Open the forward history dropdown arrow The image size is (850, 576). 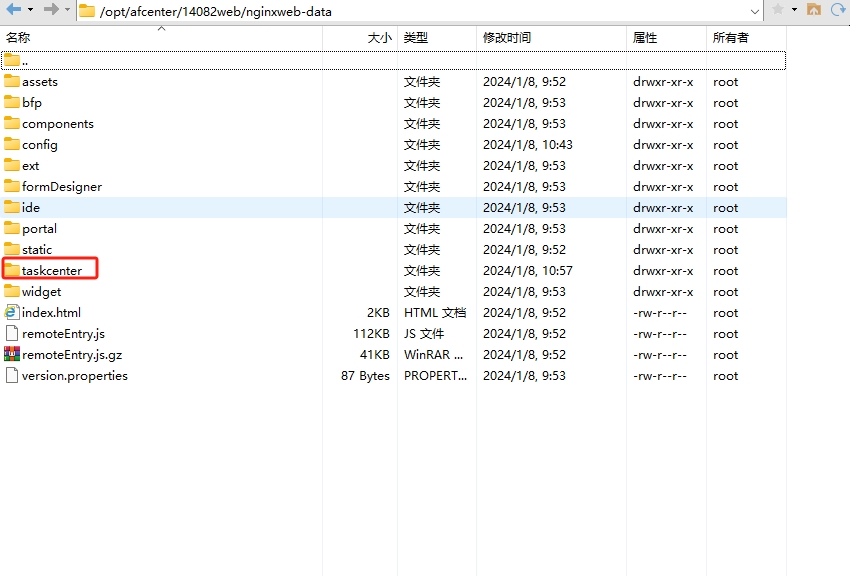click(67, 10)
